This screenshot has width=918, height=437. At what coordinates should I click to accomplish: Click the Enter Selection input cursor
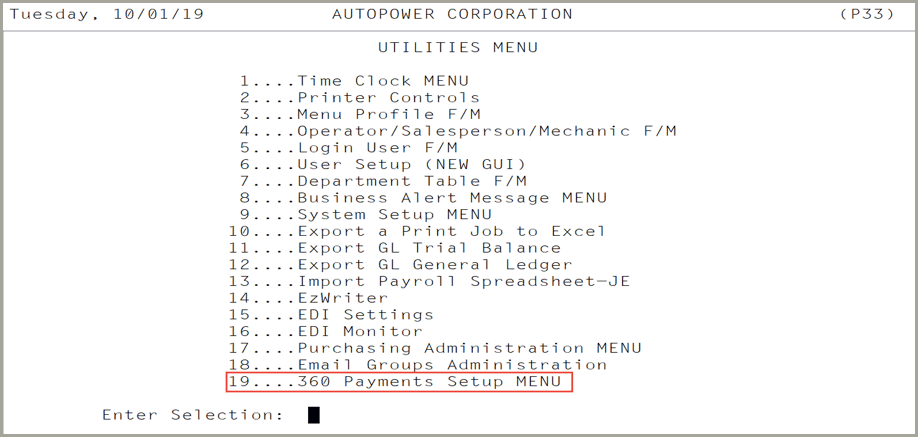pyautogui.click(x=314, y=415)
